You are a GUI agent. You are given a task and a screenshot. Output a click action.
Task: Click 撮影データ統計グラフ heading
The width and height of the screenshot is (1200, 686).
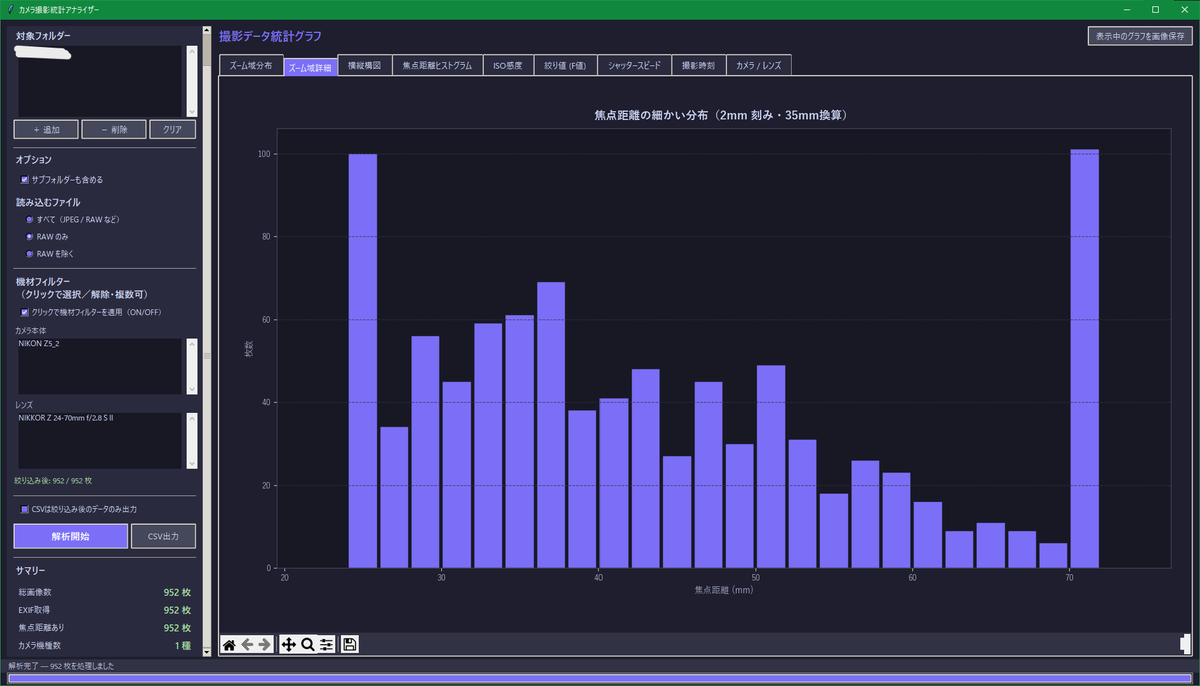point(270,35)
